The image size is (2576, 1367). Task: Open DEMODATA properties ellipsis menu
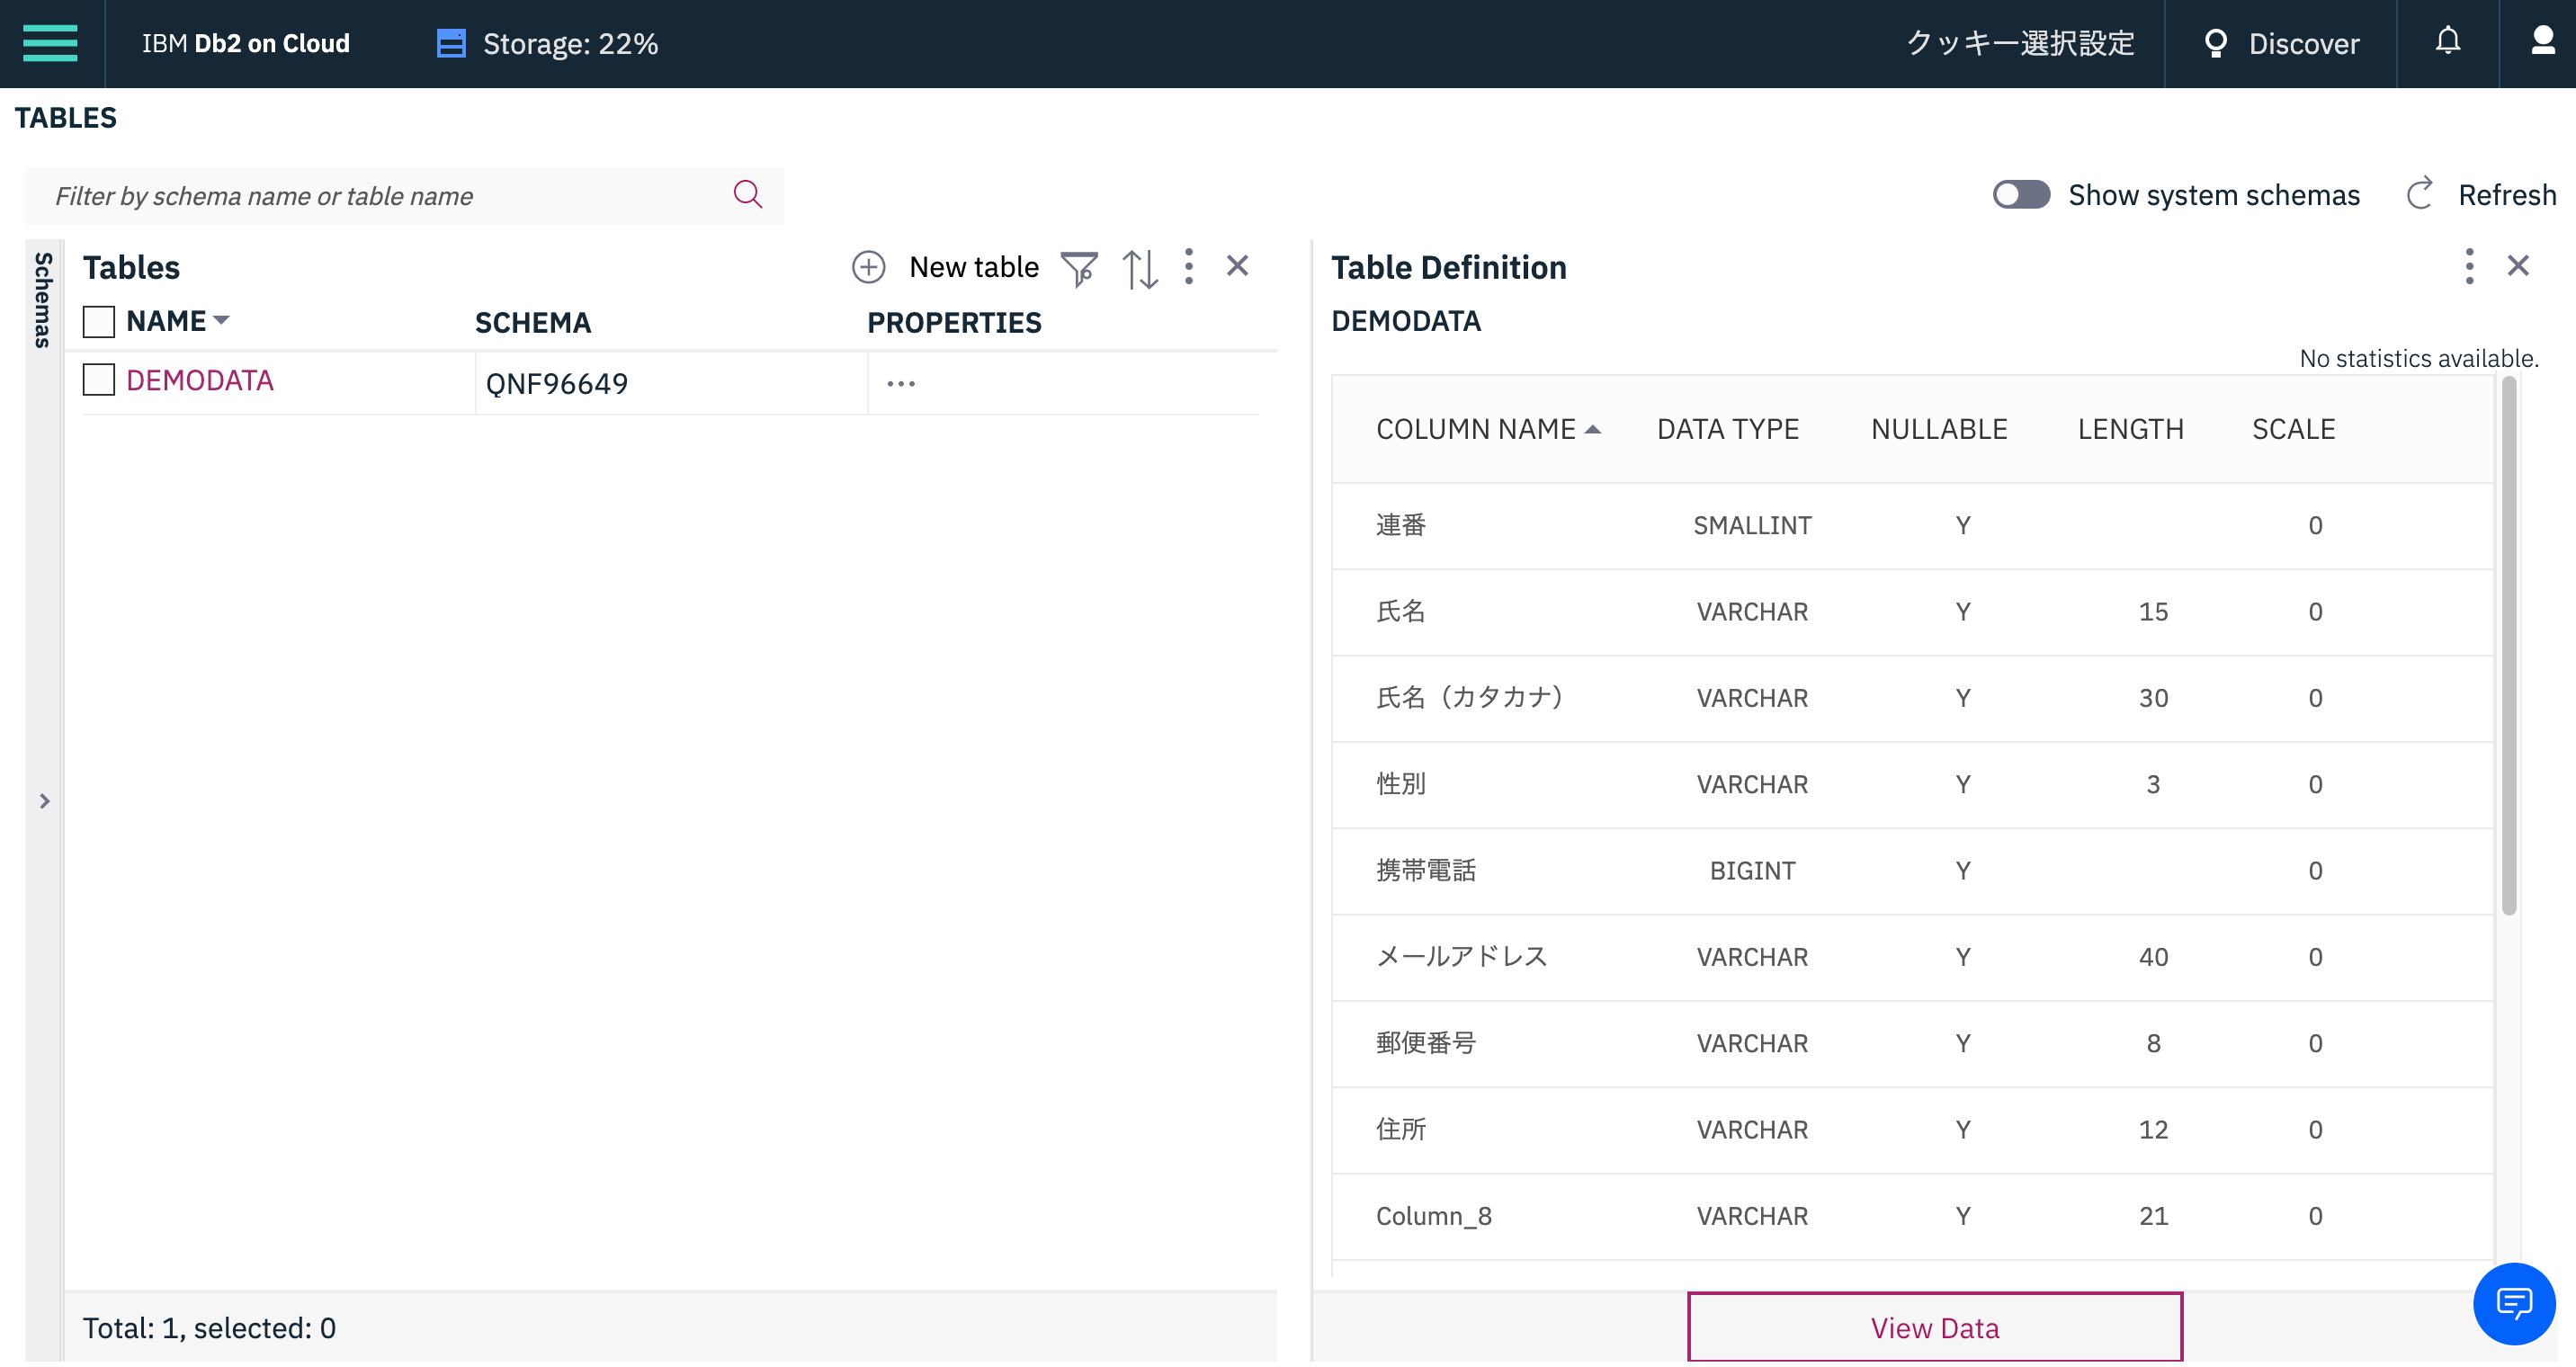[x=900, y=384]
